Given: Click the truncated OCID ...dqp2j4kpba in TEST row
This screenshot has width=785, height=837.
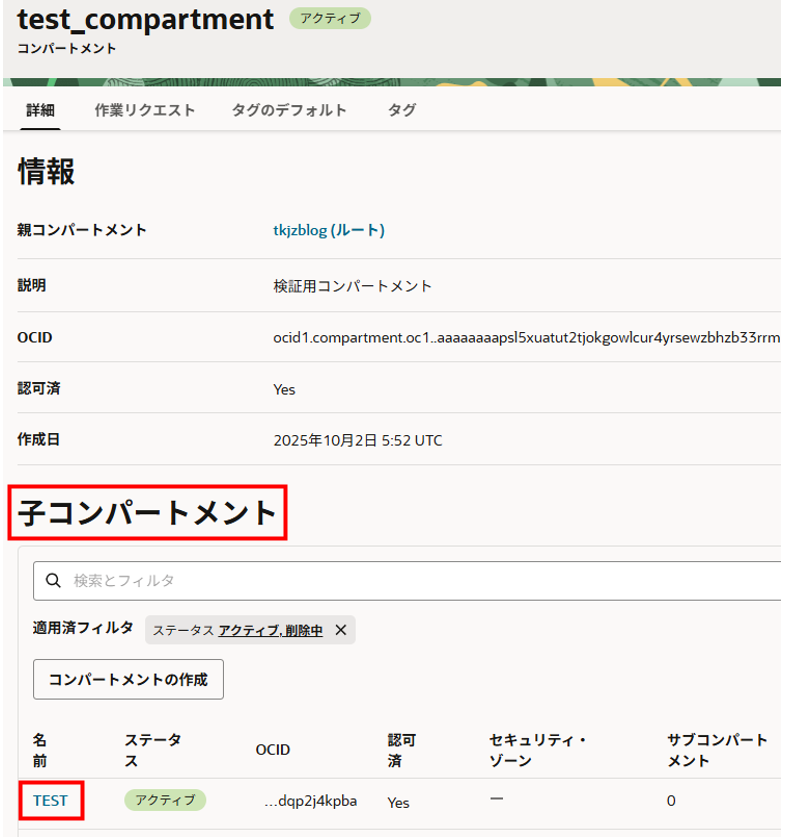Looking at the screenshot, I should click(x=311, y=801).
